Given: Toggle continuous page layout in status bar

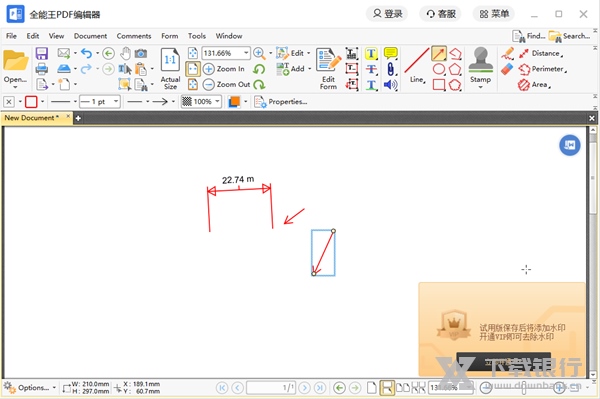Looking at the screenshot, I should [x=387, y=388].
